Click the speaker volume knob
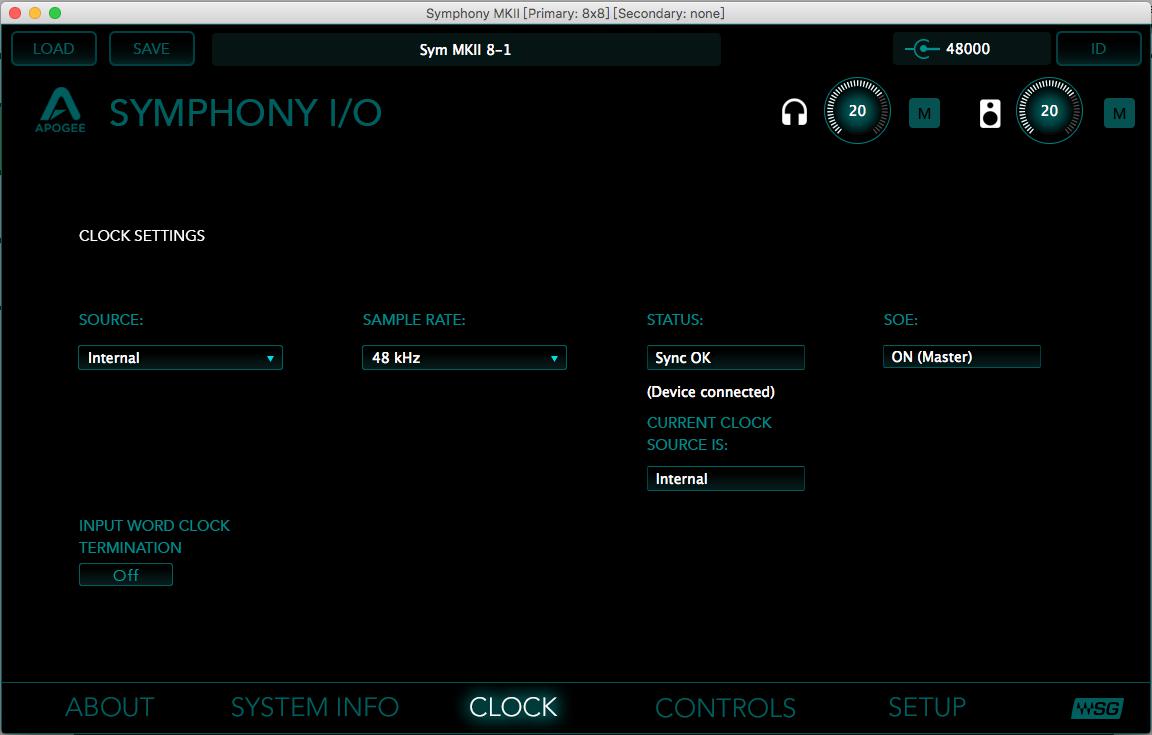1152x735 pixels. tap(1049, 111)
